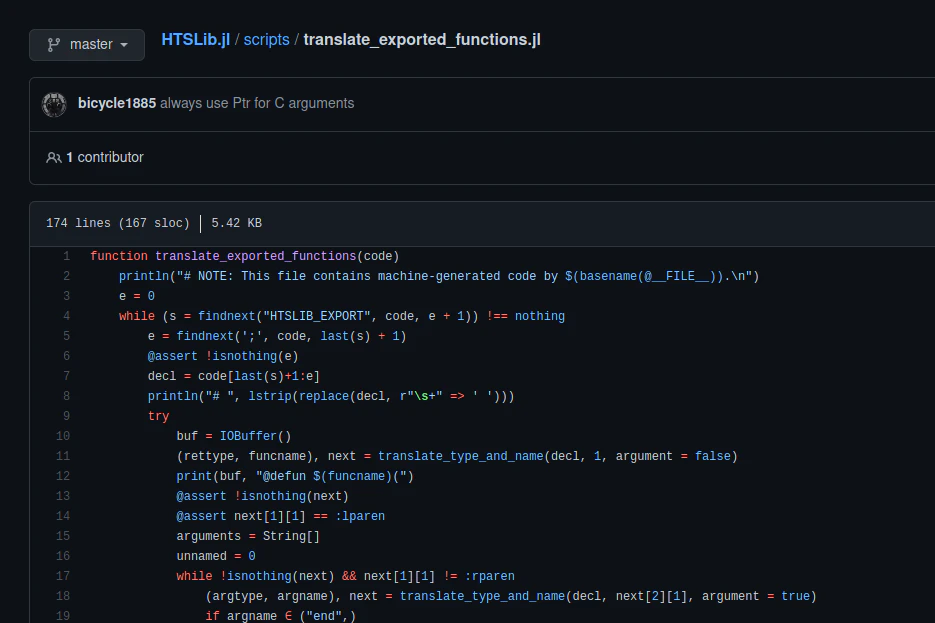Click line number 10 in the gutter
This screenshot has width=935, height=623.
(x=63, y=436)
